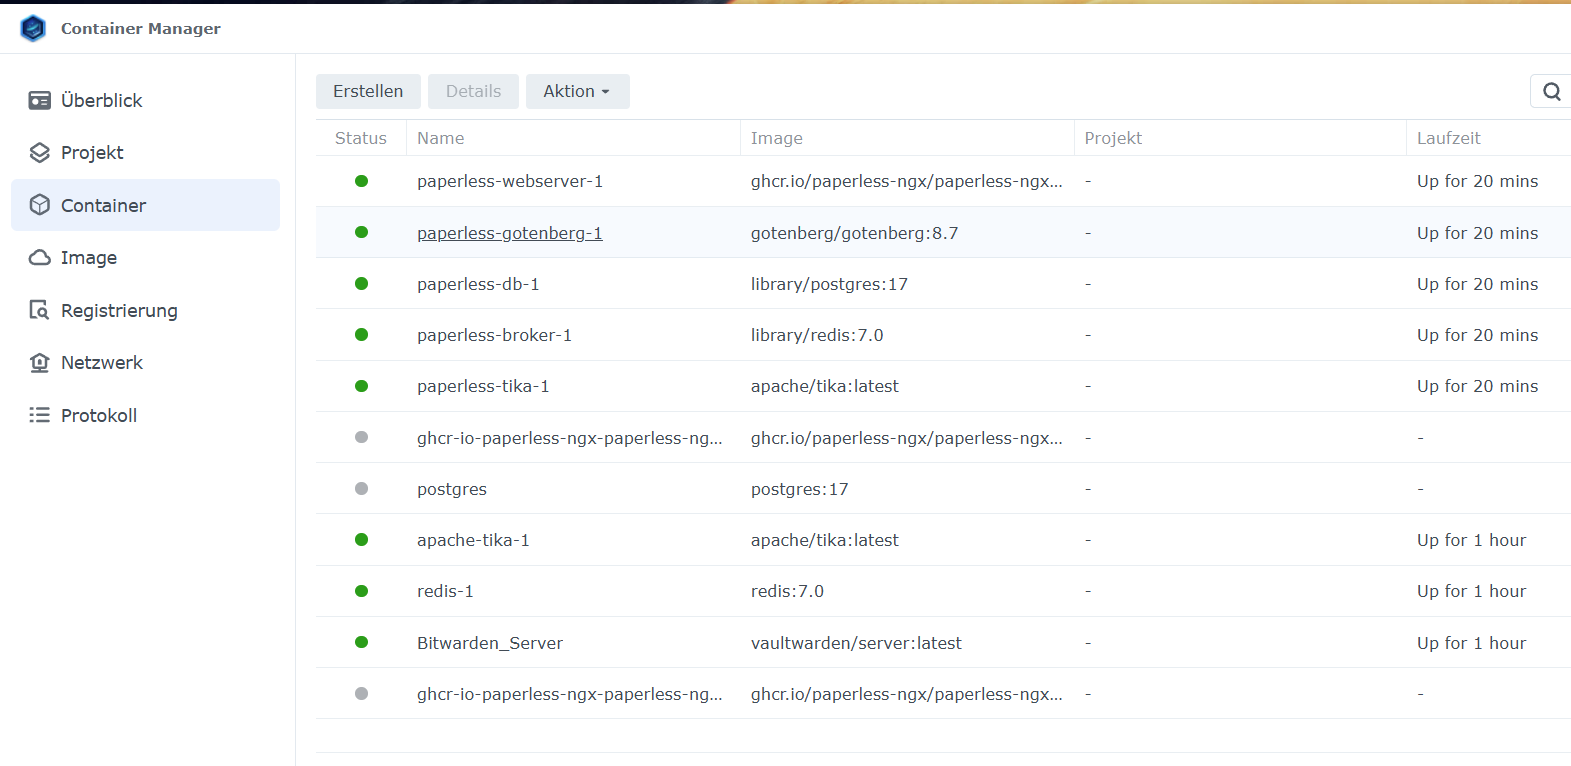
Task: Select the Projekt layers icon
Action: point(40,153)
